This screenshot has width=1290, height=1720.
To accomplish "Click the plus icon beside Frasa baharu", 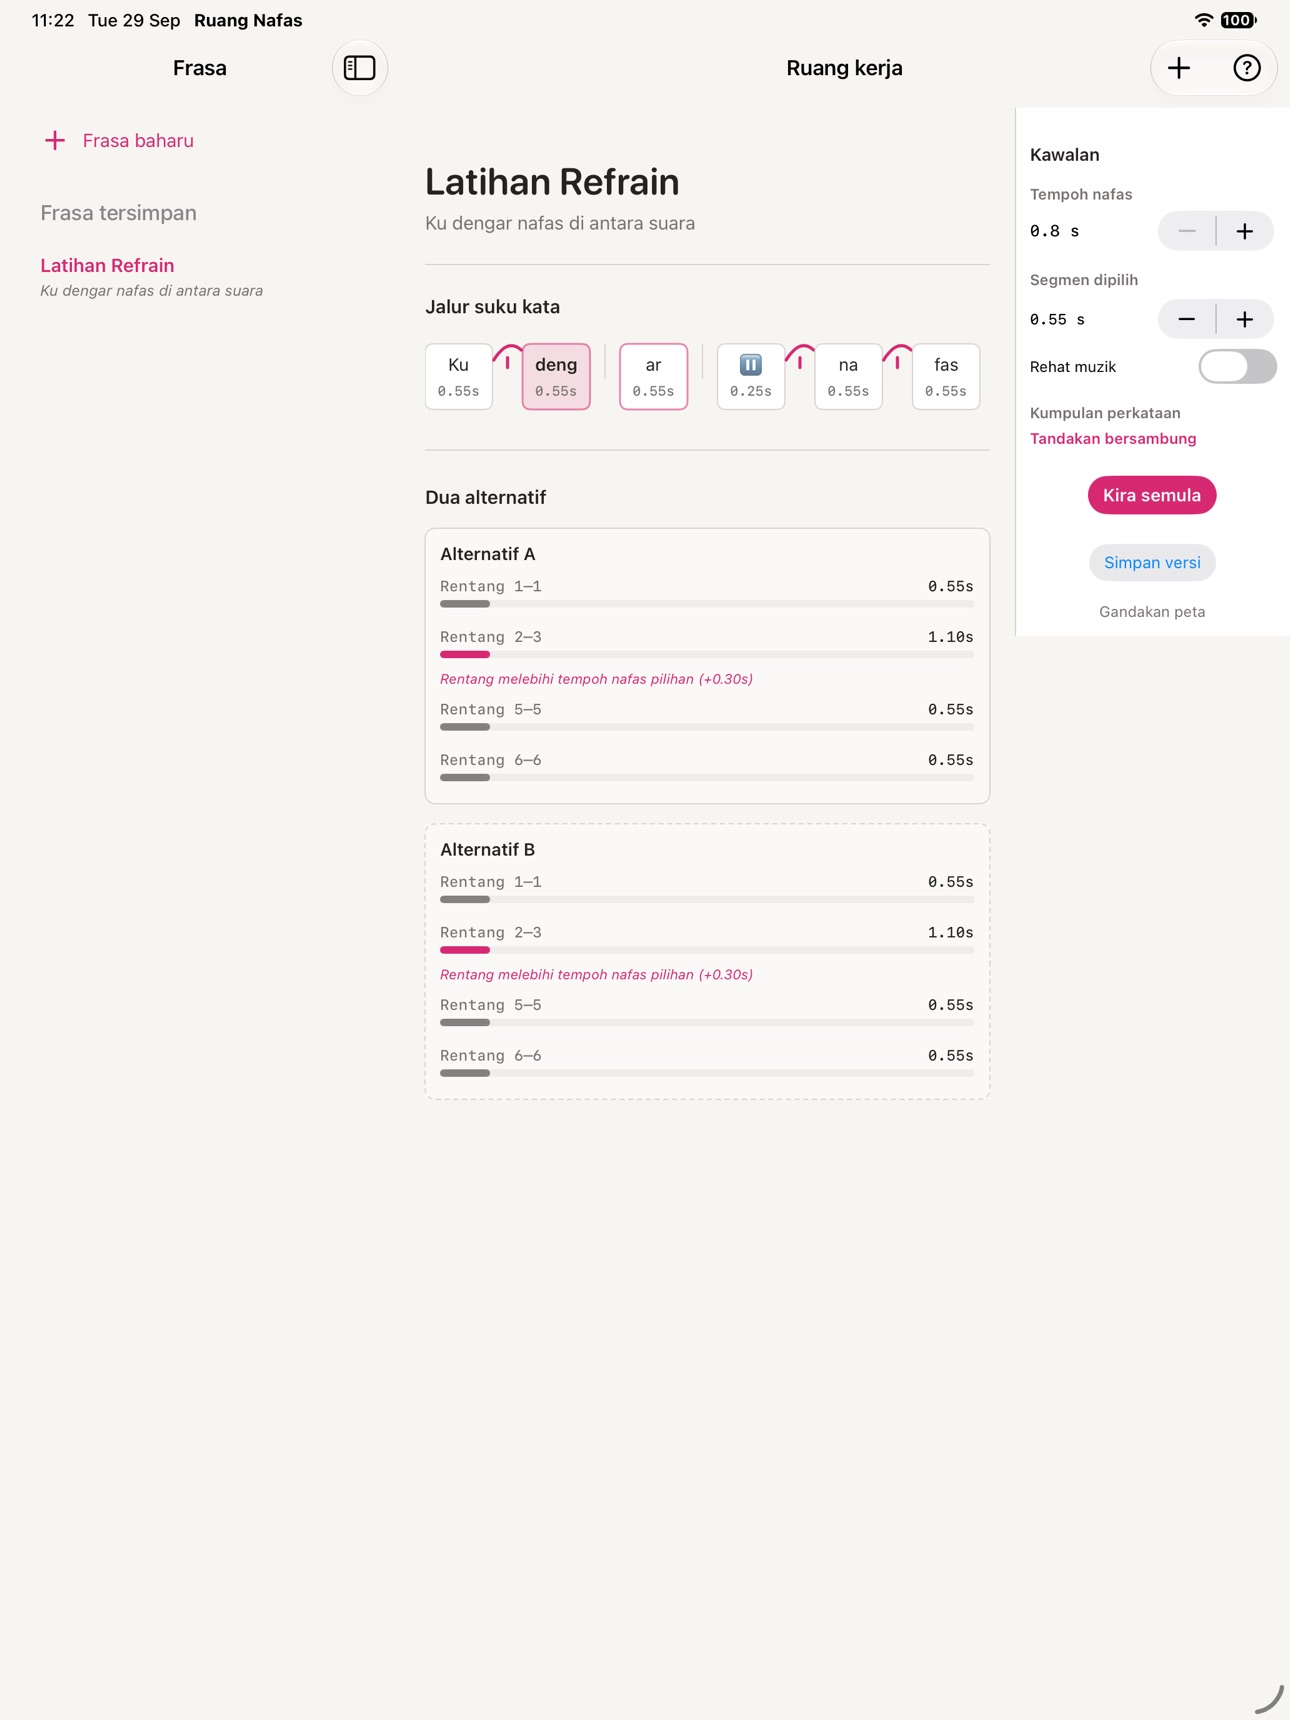I will (x=55, y=141).
